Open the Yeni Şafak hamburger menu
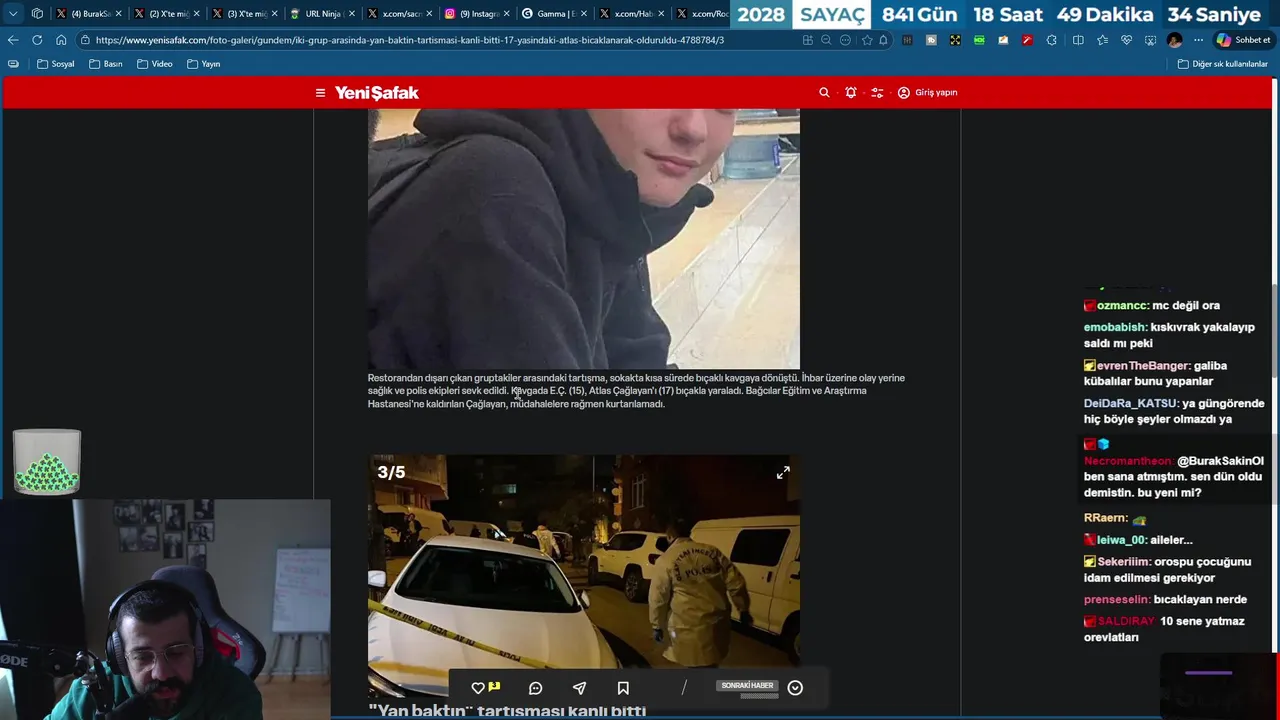This screenshot has height=720, width=1280. point(320,93)
